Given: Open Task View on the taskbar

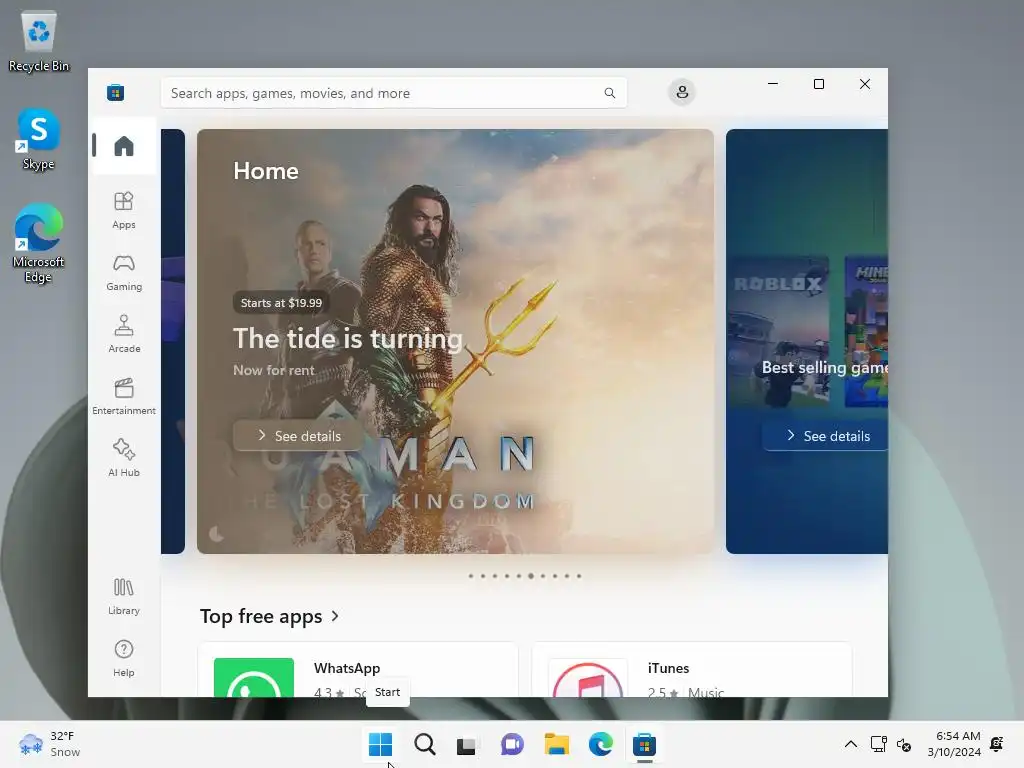Looking at the screenshot, I should tap(466, 744).
